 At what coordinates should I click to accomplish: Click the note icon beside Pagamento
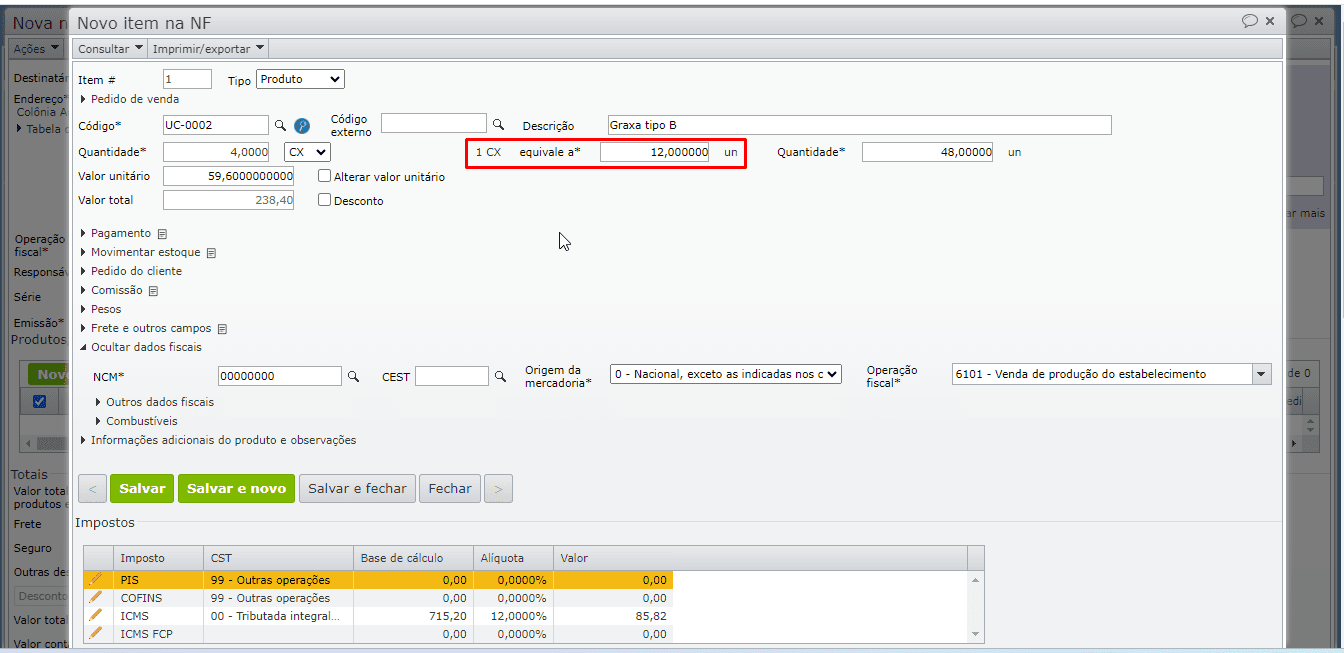(162, 234)
